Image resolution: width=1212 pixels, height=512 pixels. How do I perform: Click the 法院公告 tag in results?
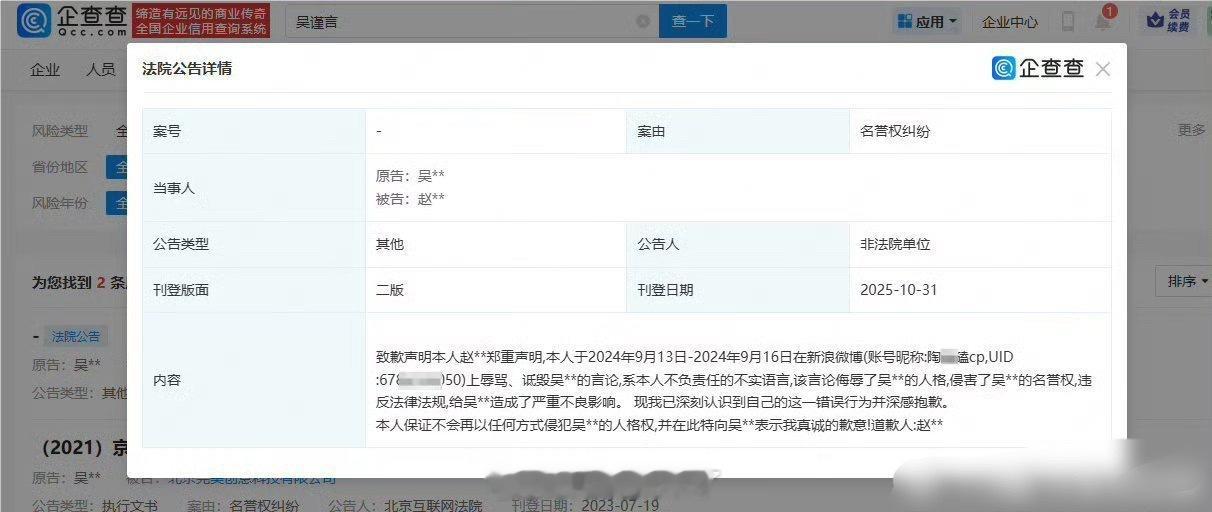click(76, 337)
